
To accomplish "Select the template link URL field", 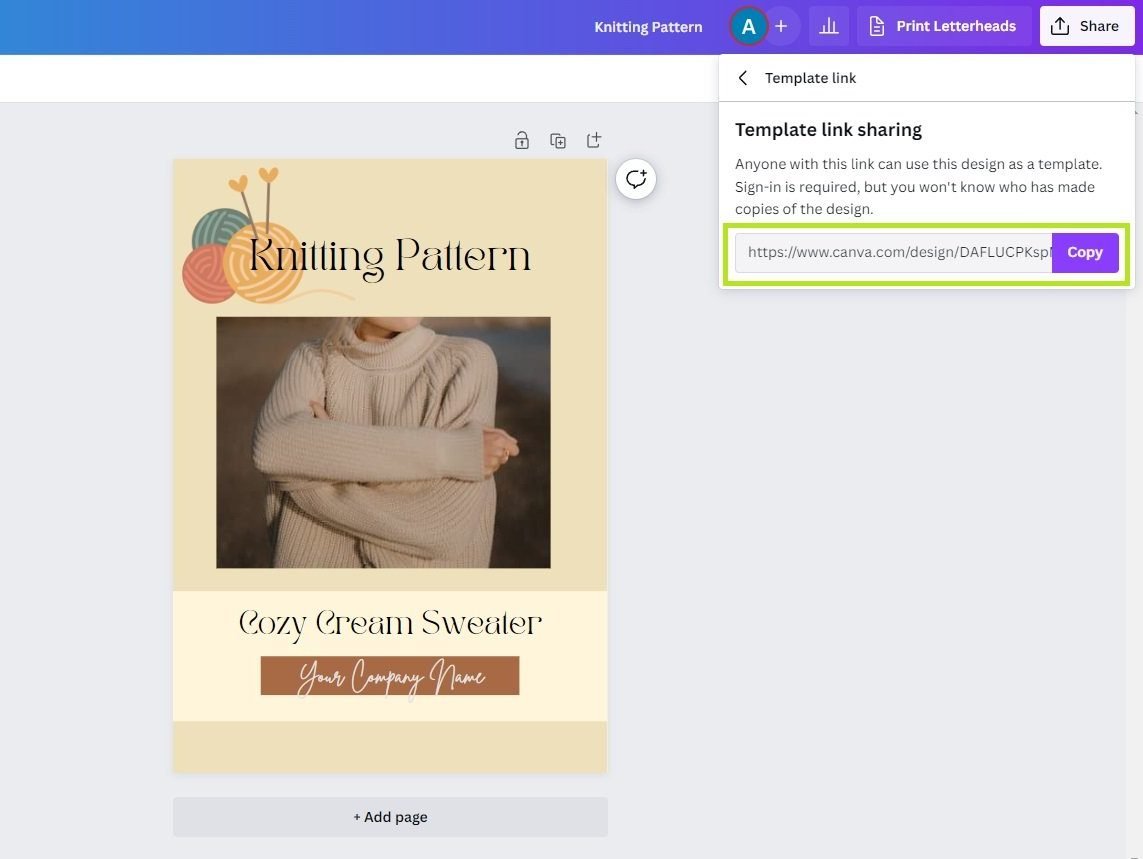I will tap(890, 252).
